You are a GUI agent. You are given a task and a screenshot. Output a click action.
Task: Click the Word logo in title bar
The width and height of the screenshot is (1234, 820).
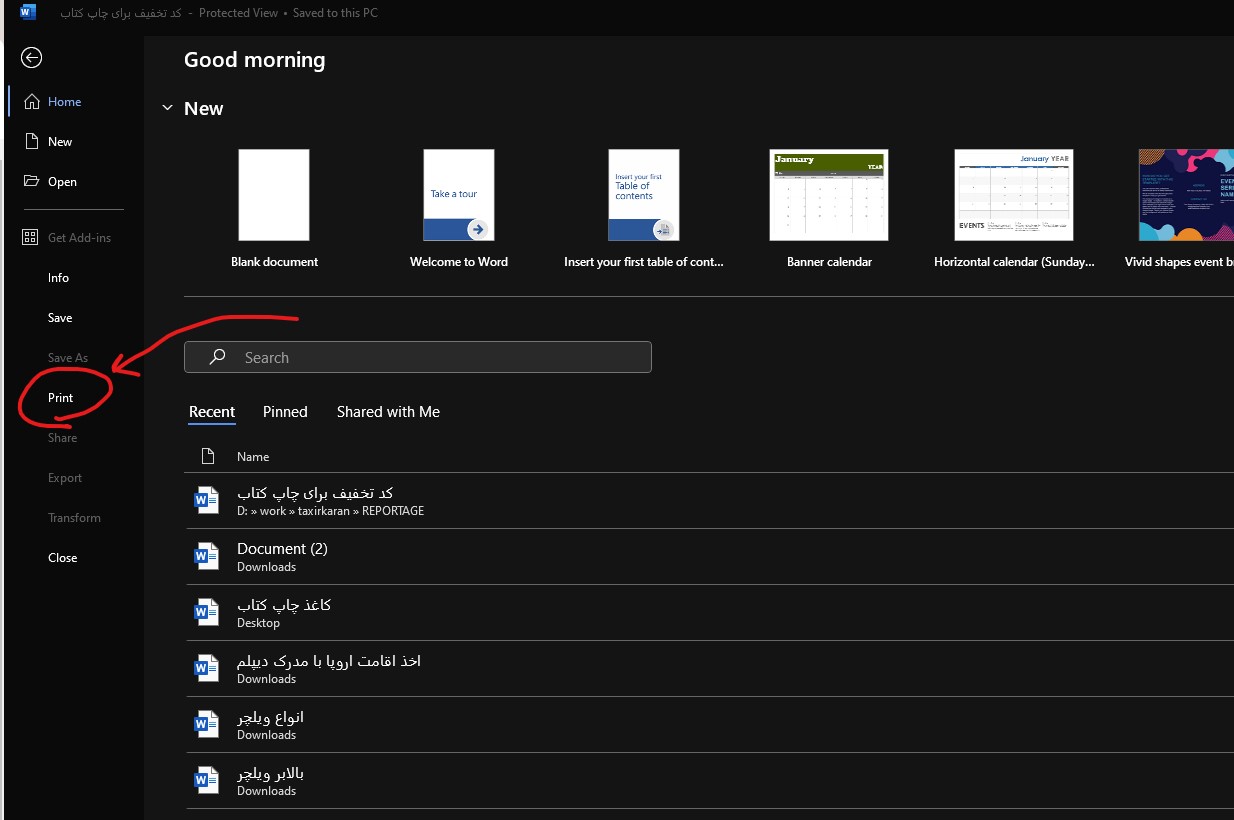[27, 13]
